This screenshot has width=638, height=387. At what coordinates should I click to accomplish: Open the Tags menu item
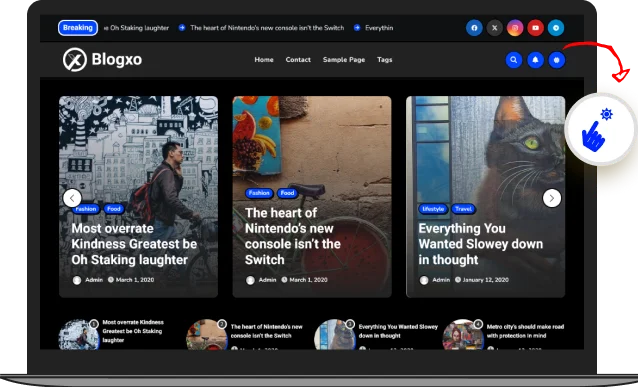(x=385, y=59)
